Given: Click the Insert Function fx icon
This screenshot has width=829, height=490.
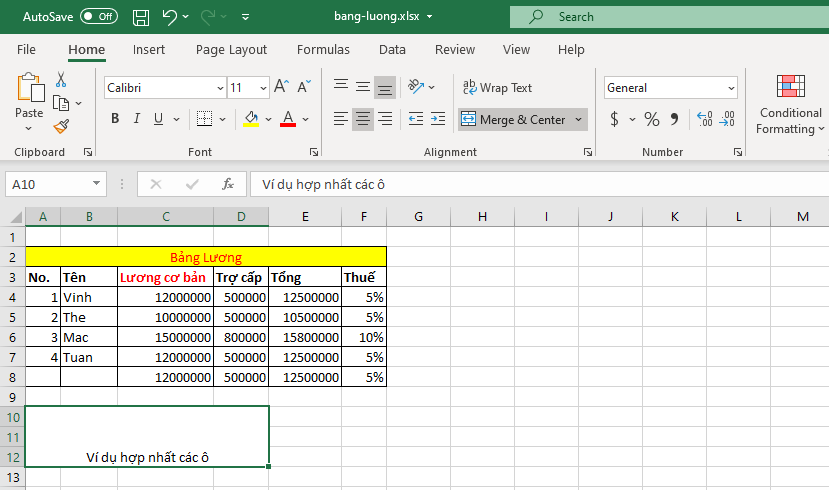Looking at the screenshot, I should pyautogui.click(x=228, y=184).
